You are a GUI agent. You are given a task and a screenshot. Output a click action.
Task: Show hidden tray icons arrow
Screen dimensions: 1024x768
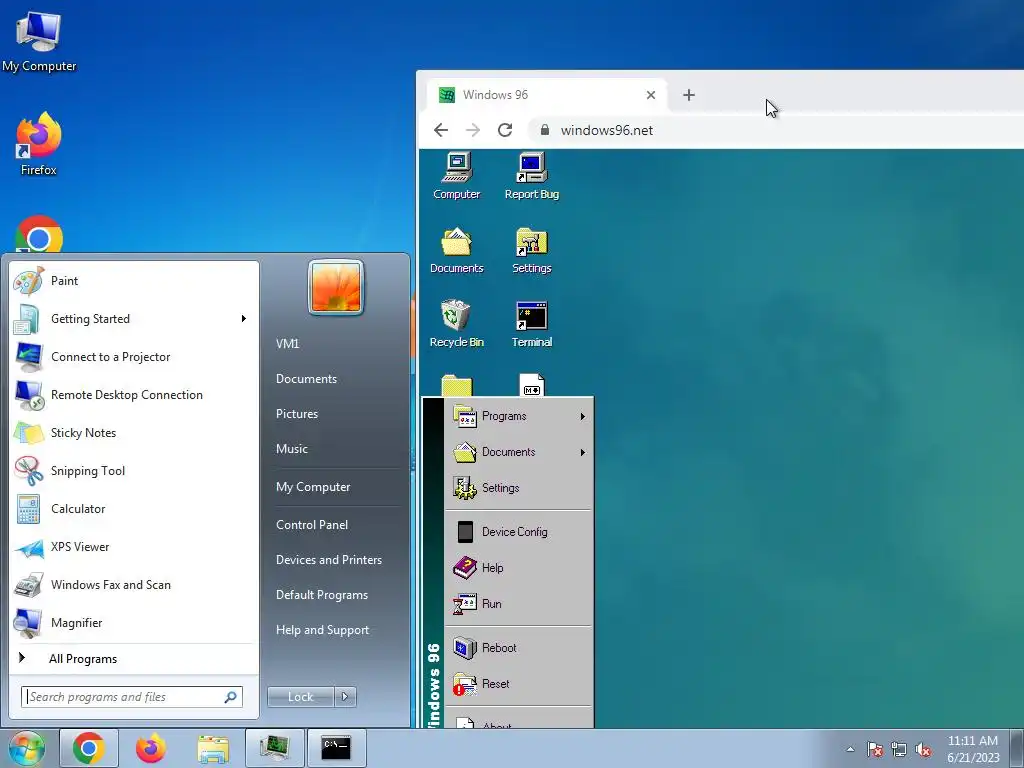coord(850,749)
